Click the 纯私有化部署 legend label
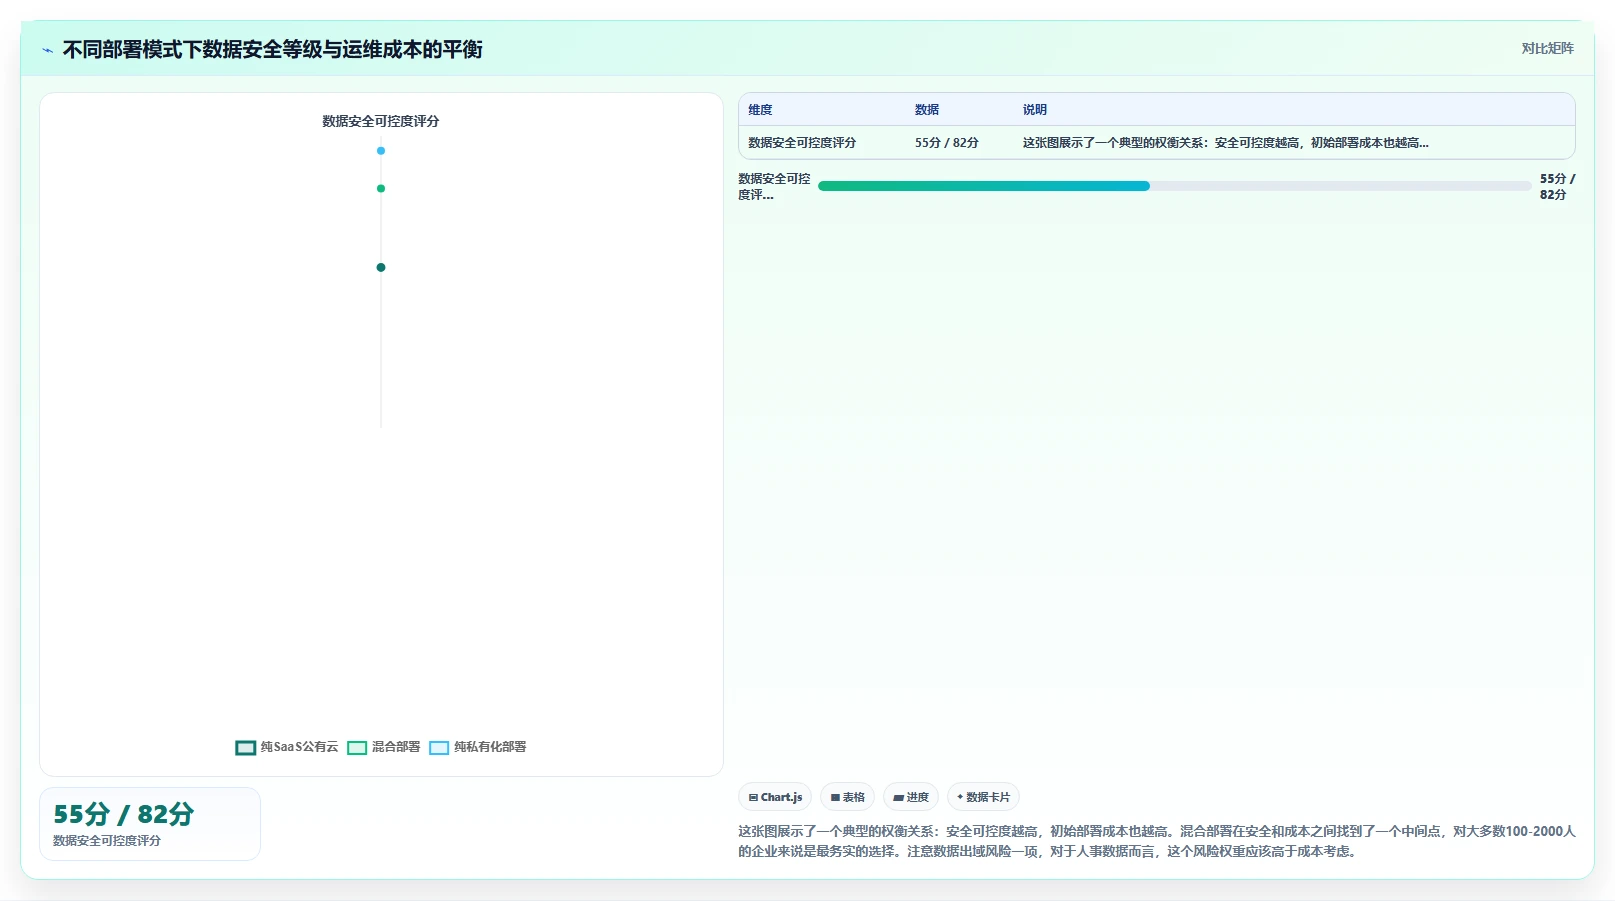1615x901 pixels. tap(490, 747)
